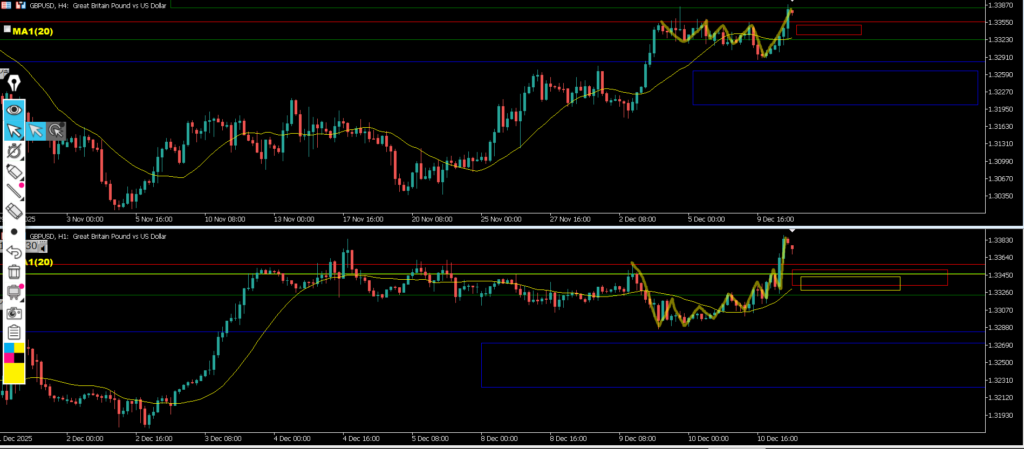Select the yellow color swatch
This screenshot has height=449, width=1024.
point(14,374)
